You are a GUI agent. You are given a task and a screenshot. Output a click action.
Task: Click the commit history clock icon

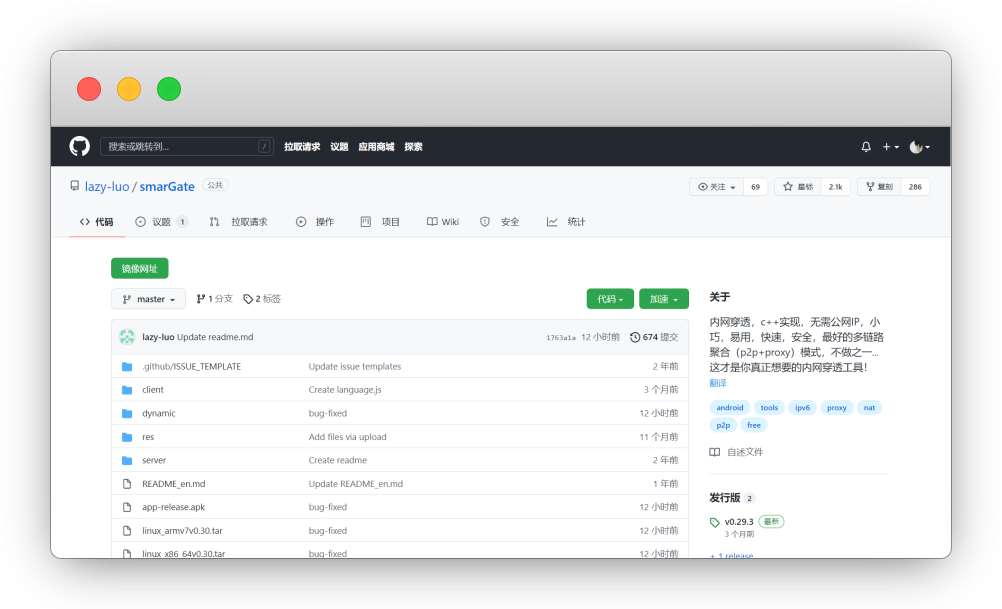pyautogui.click(x=635, y=337)
